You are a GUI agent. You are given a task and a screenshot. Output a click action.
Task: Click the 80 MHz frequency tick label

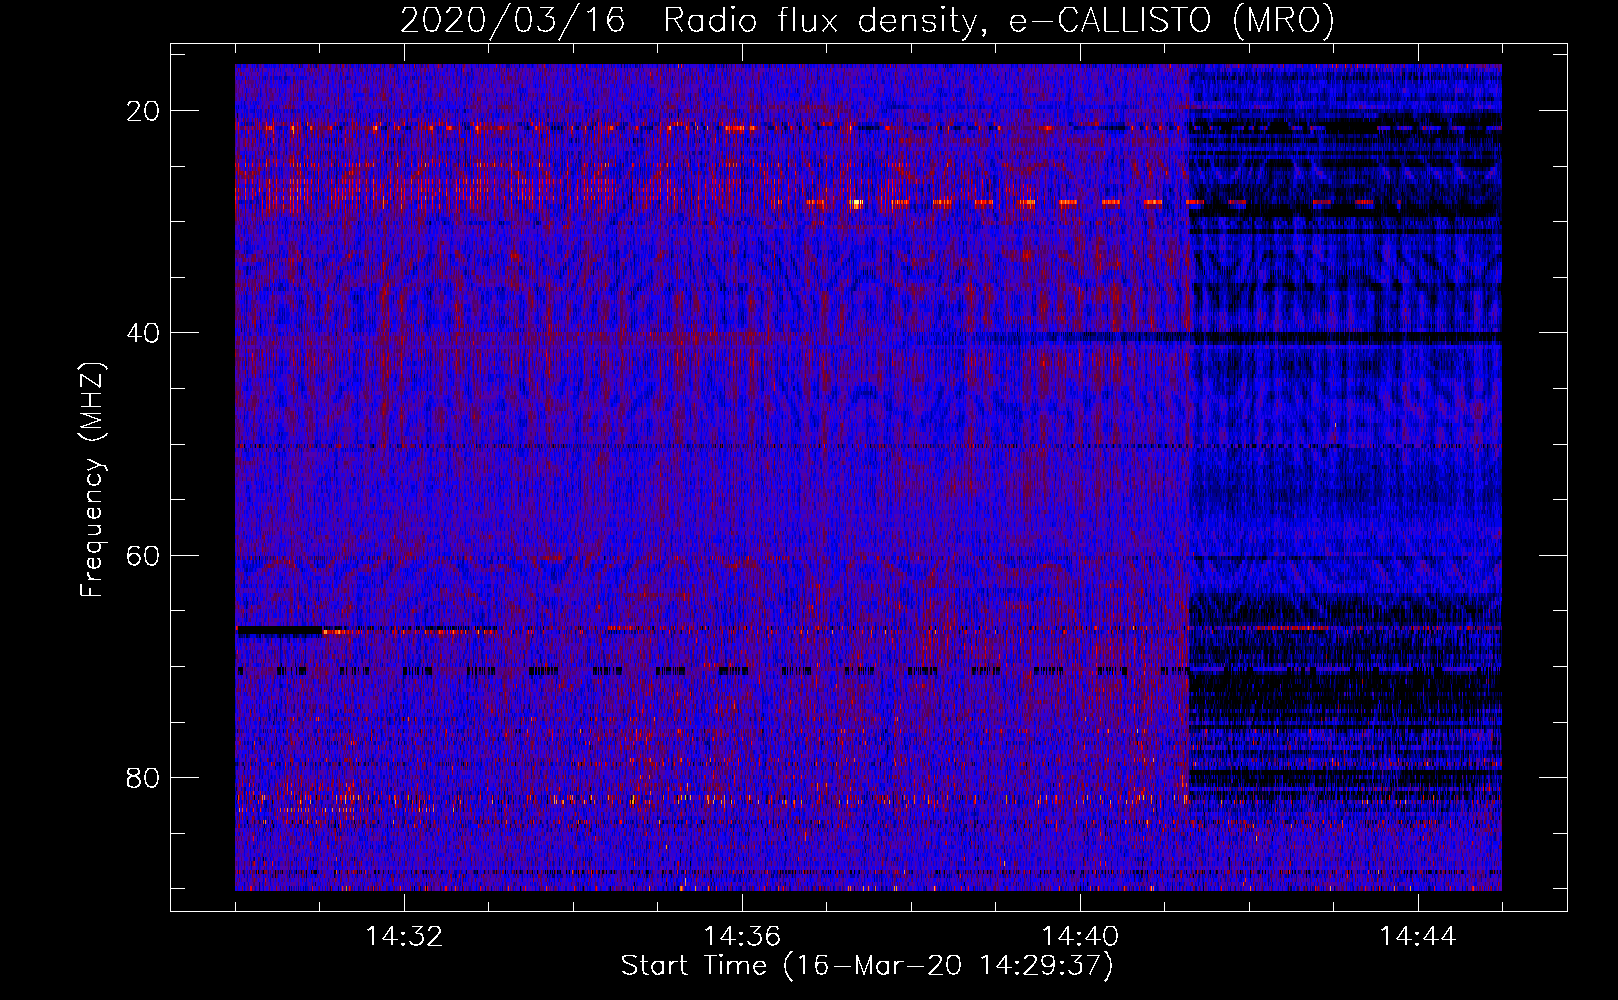coord(143,777)
